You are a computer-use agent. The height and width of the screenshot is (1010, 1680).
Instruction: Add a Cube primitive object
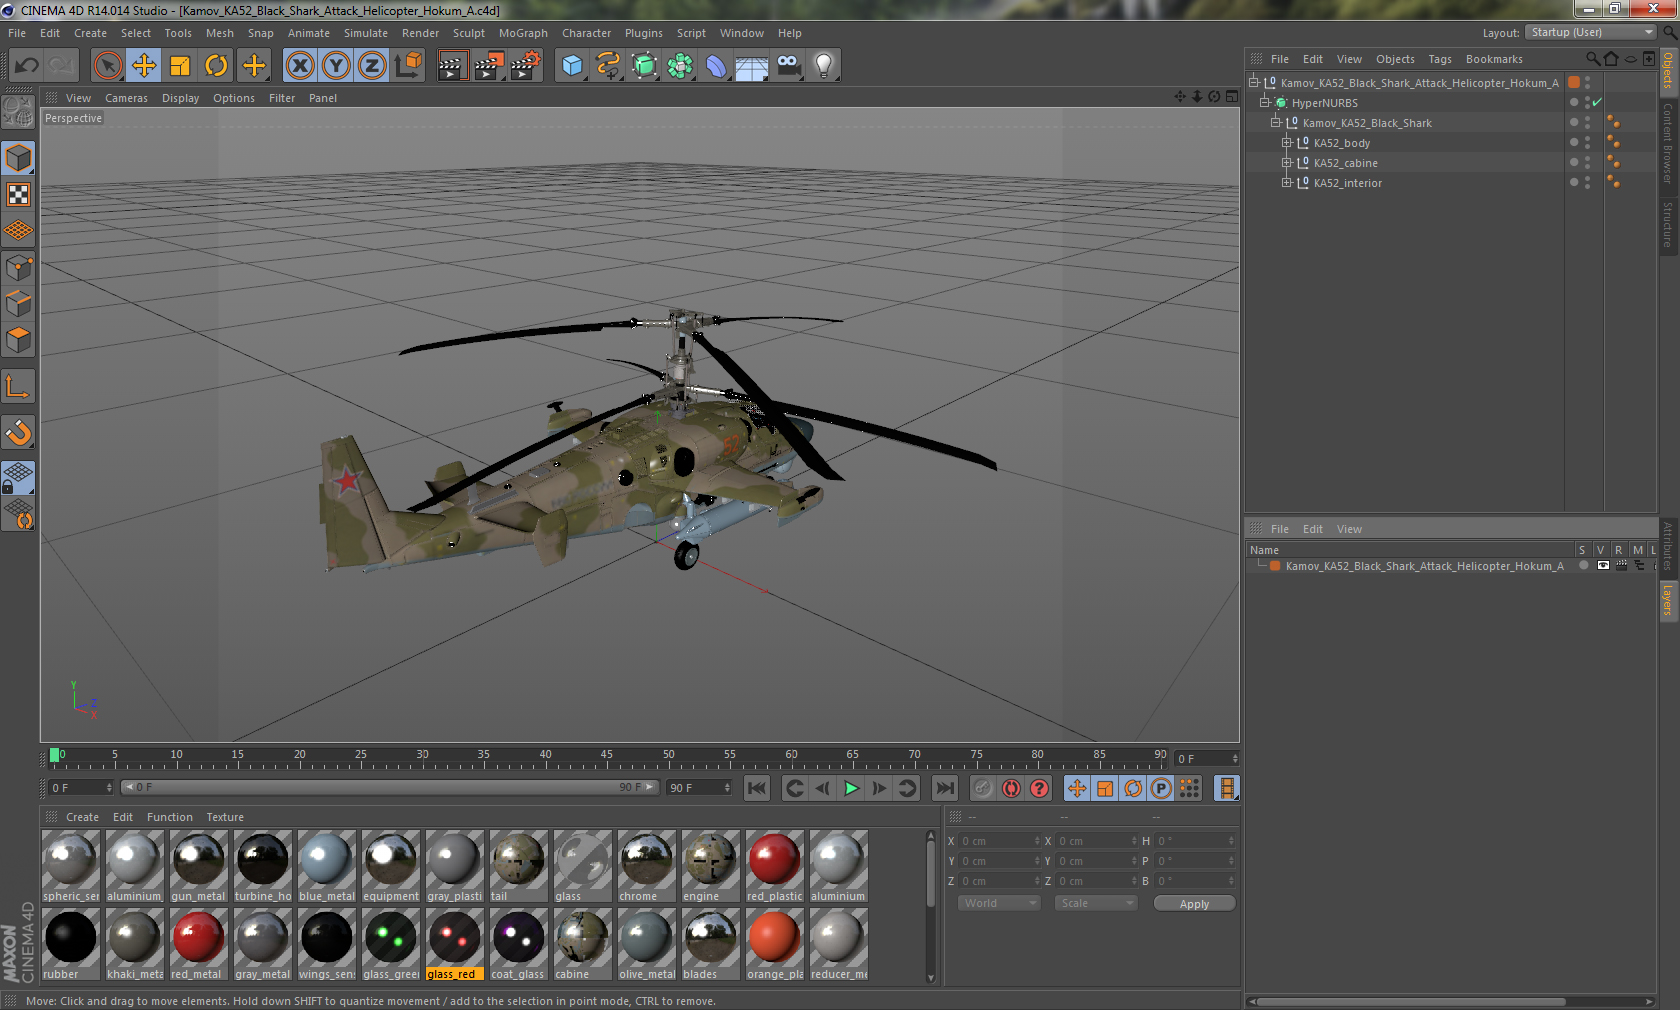572,66
